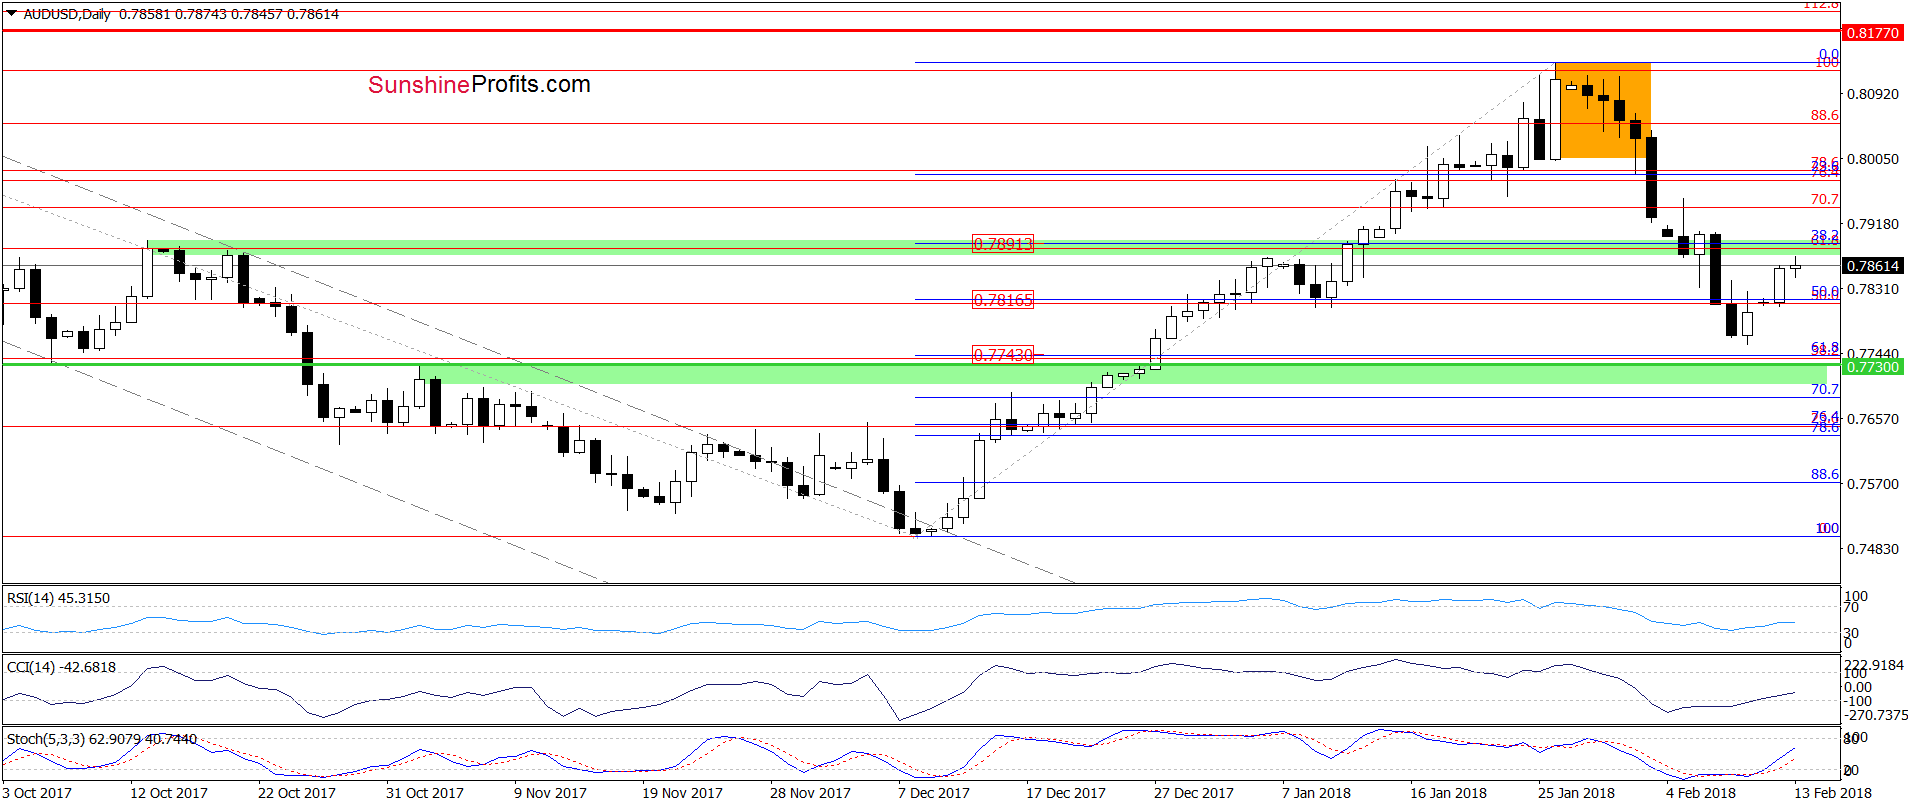Click the 0.78310 price axis value
The height and width of the screenshot is (807, 1908).
[1872, 289]
